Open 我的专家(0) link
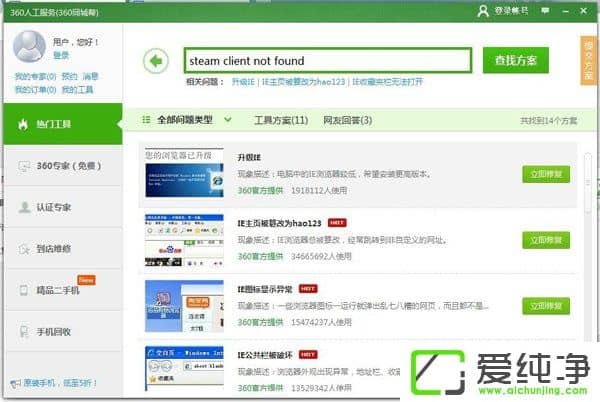Screen dimensions: 600x402 35,76
